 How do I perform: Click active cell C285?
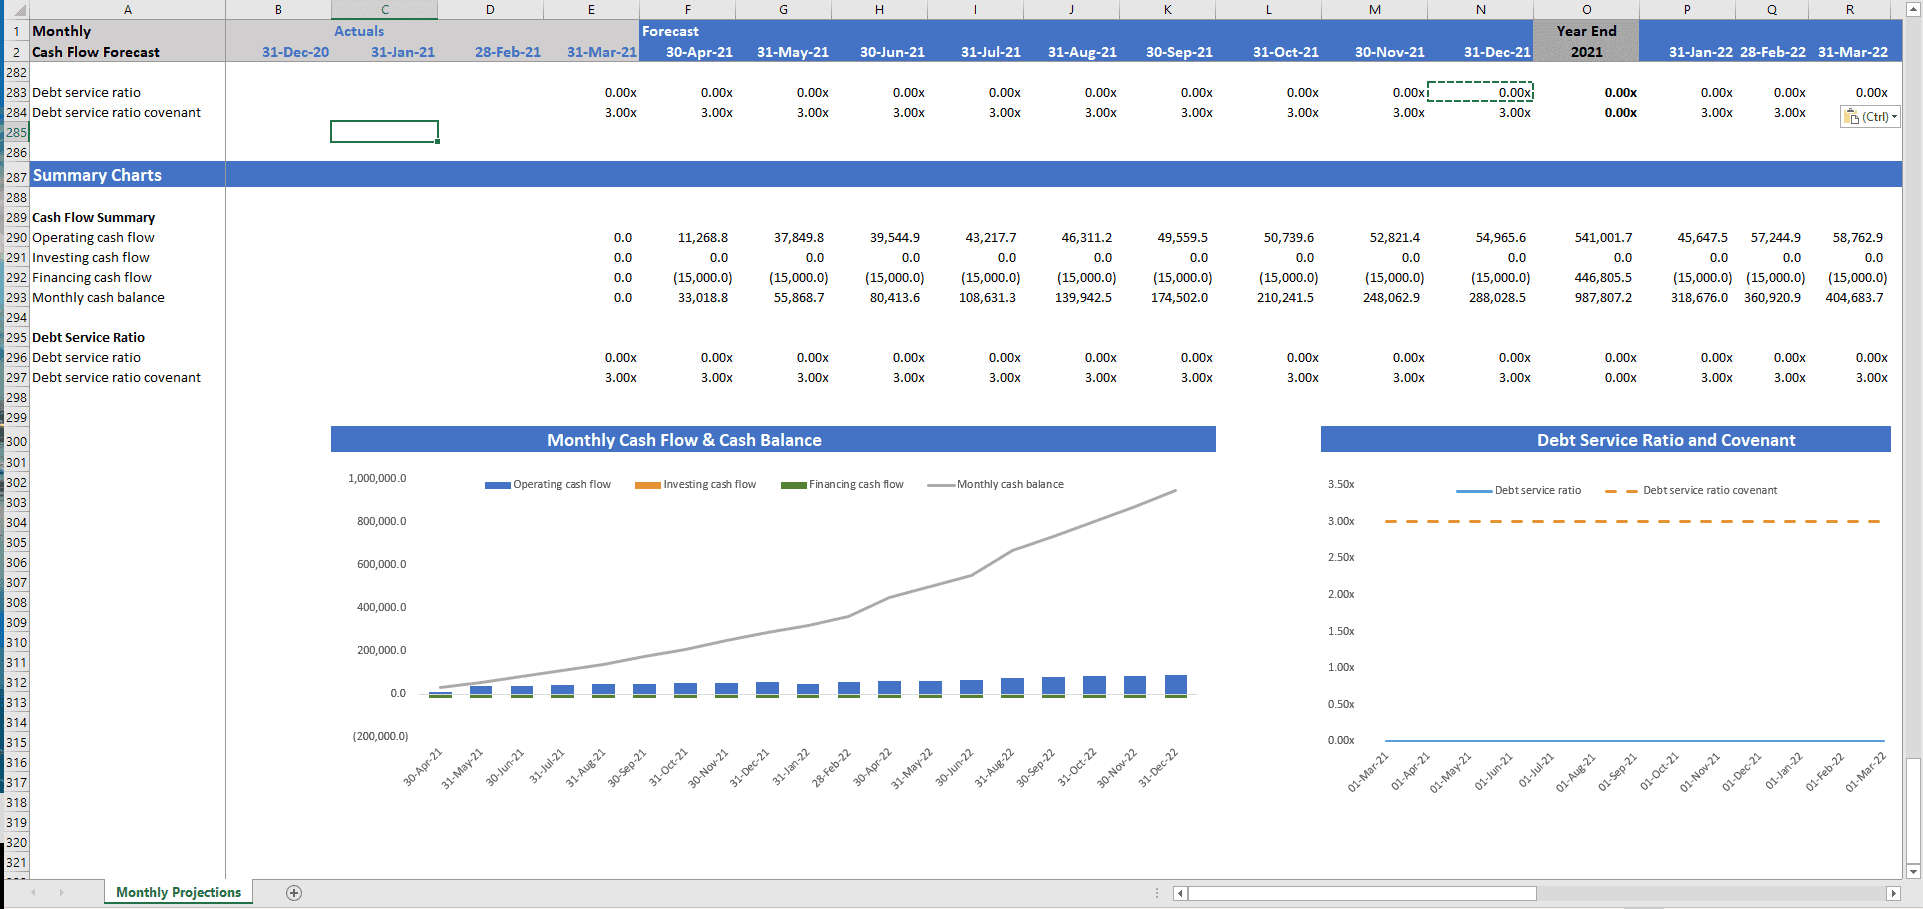tap(384, 132)
